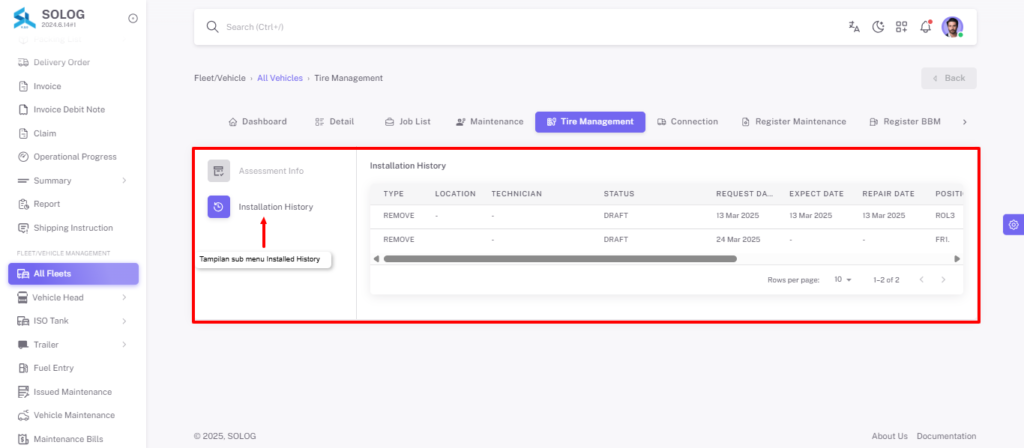Screen dimensions: 1024x448
Task: Open the user profile avatar
Action: pyautogui.click(x=952, y=27)
